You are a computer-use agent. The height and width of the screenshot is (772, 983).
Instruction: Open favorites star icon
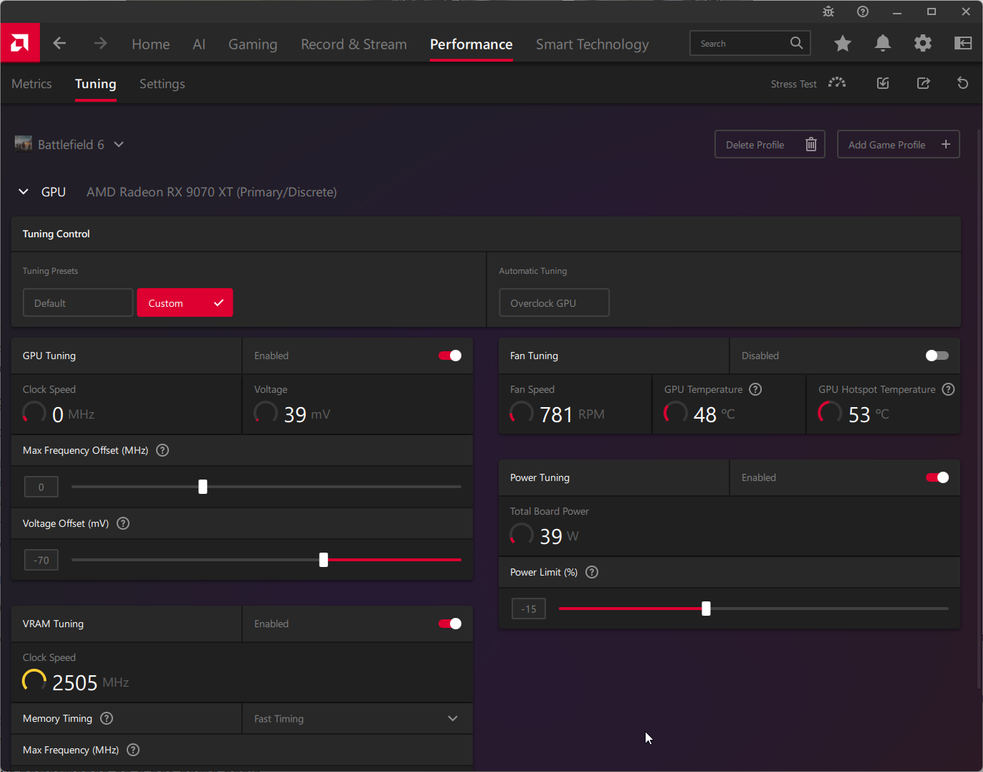coord(843,43)
